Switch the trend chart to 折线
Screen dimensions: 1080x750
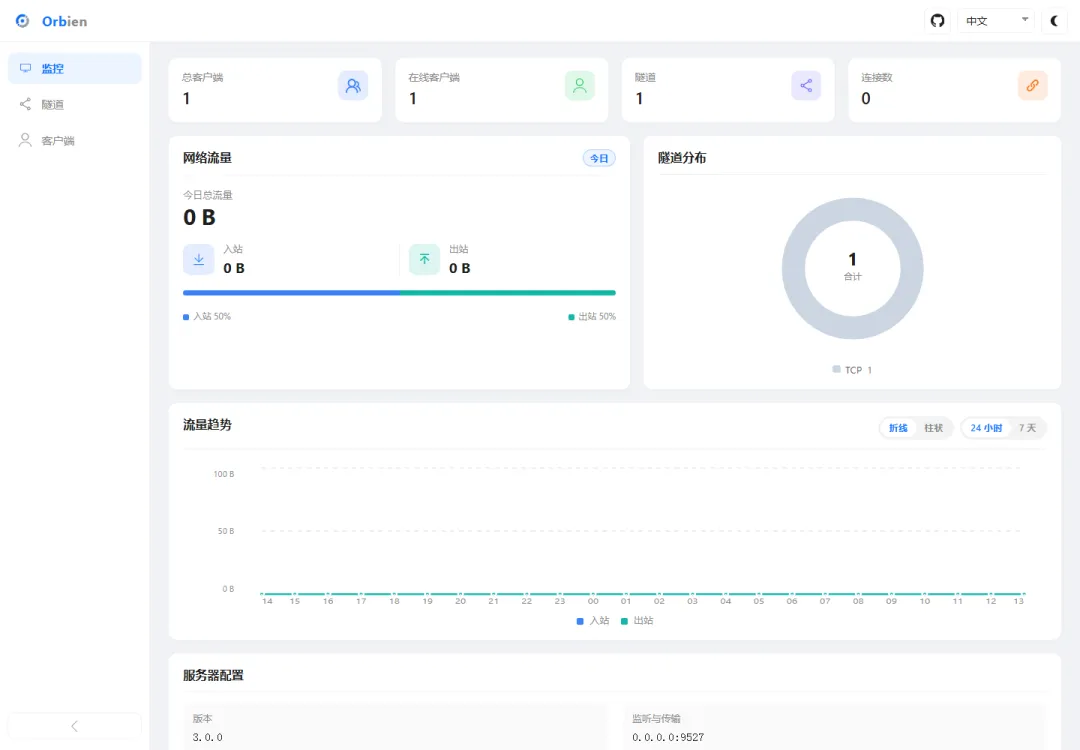pyautogui.click(x=898, y=428)
